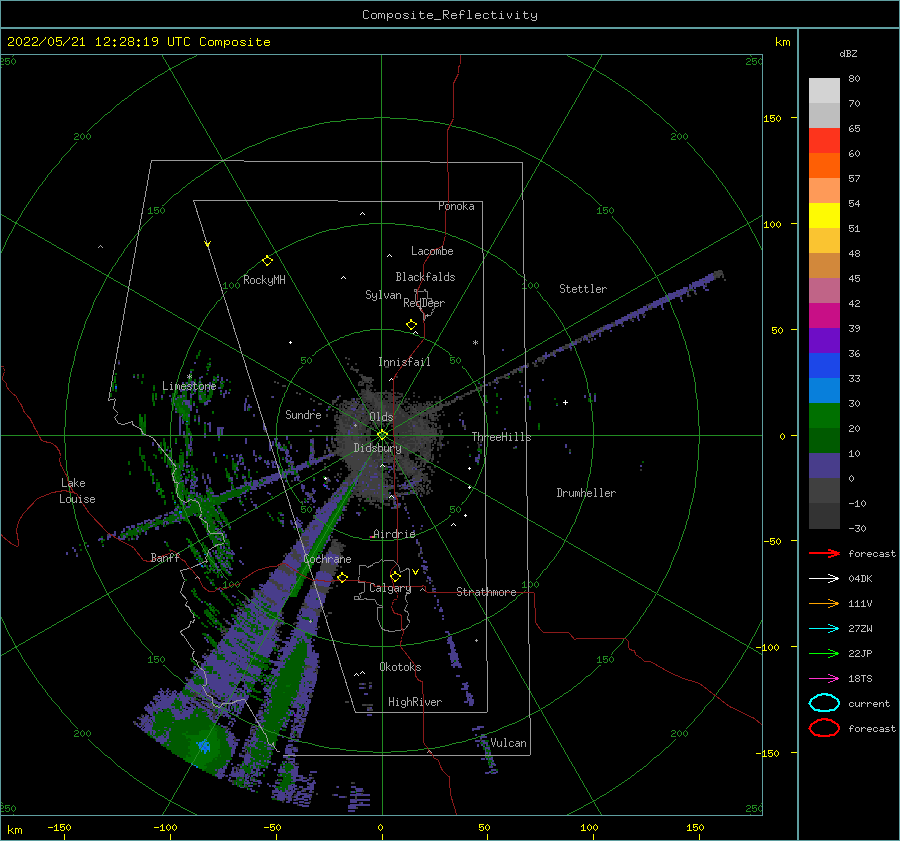Click the Calgary city label

pos(390,588)
